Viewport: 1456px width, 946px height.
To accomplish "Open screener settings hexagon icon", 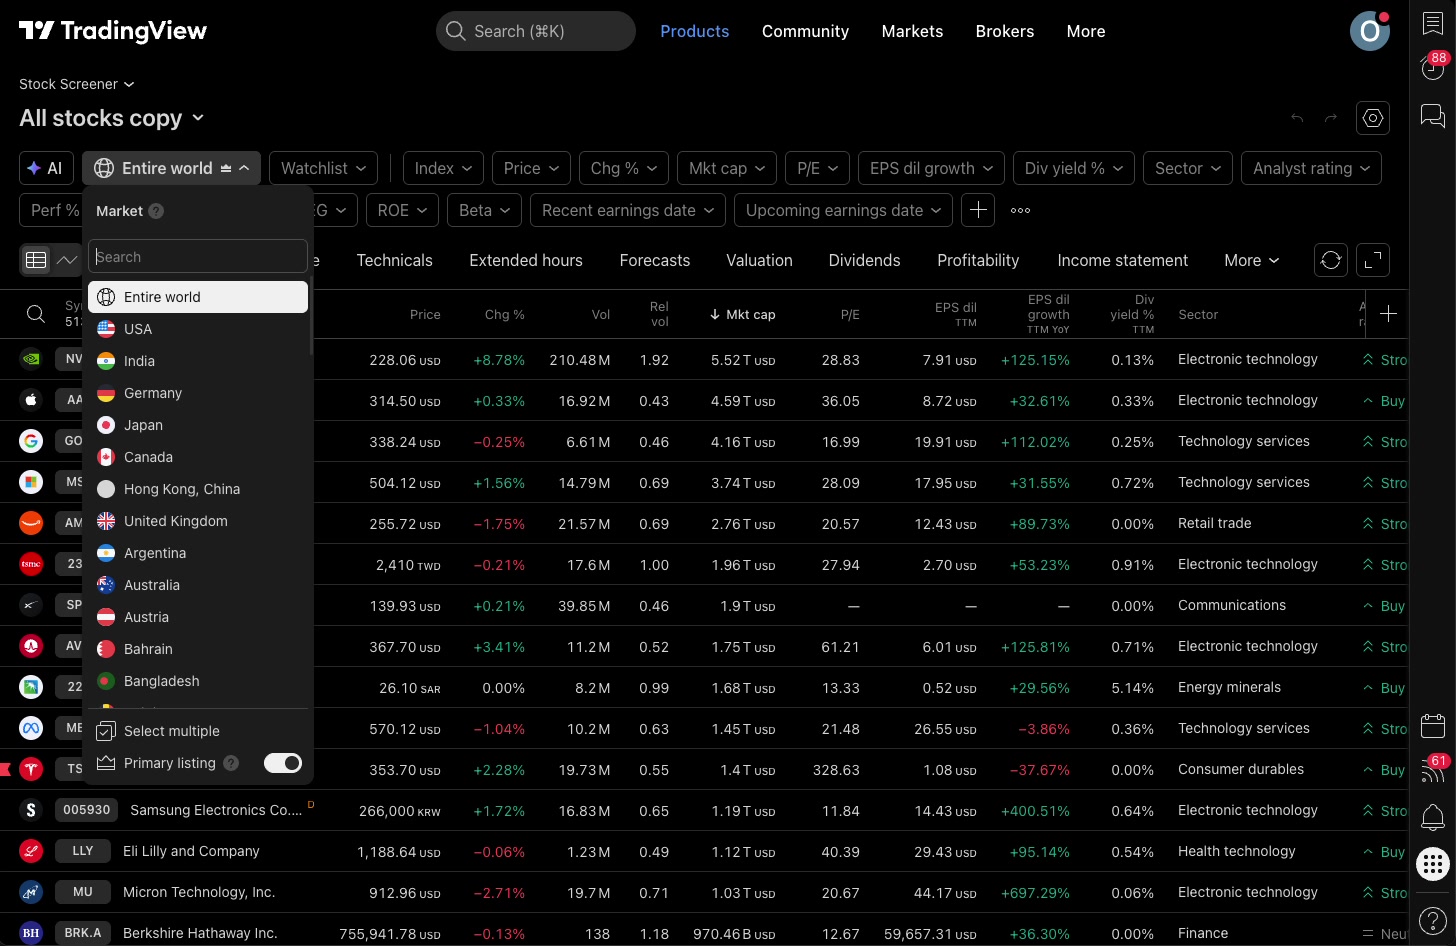I will (1373, 118).
